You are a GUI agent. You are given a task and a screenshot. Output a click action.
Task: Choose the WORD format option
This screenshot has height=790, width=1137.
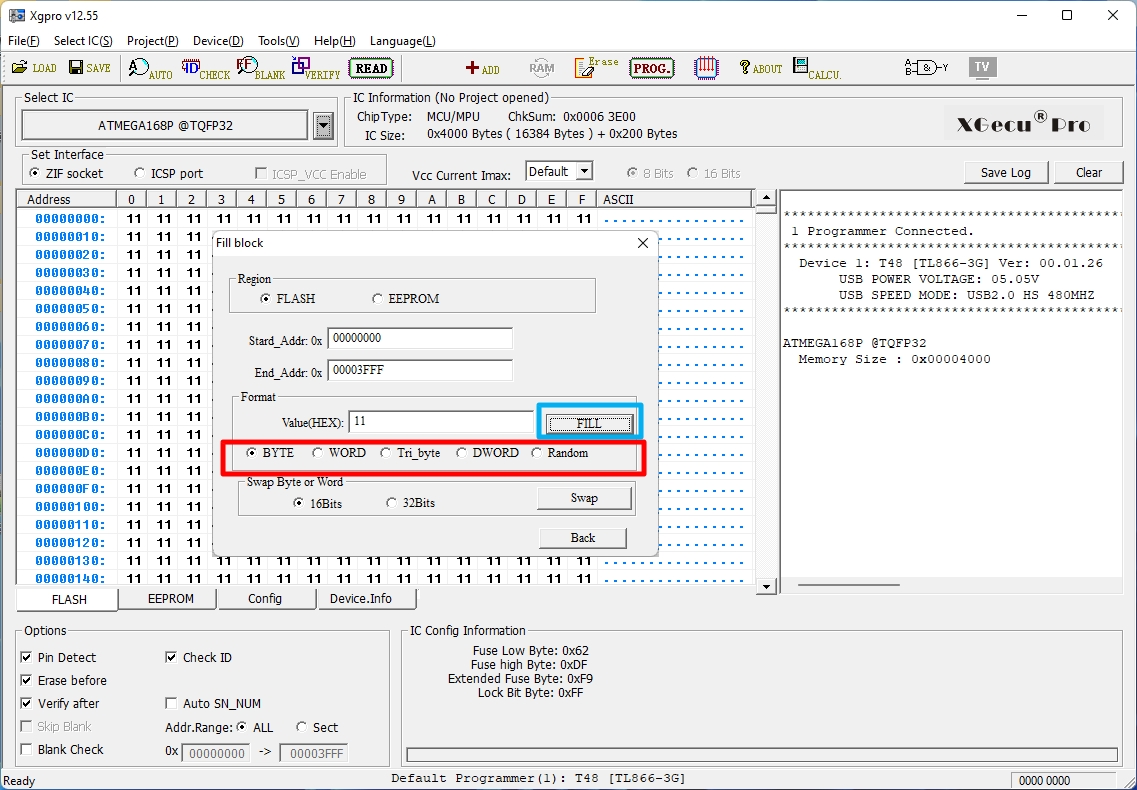(318, 453)
